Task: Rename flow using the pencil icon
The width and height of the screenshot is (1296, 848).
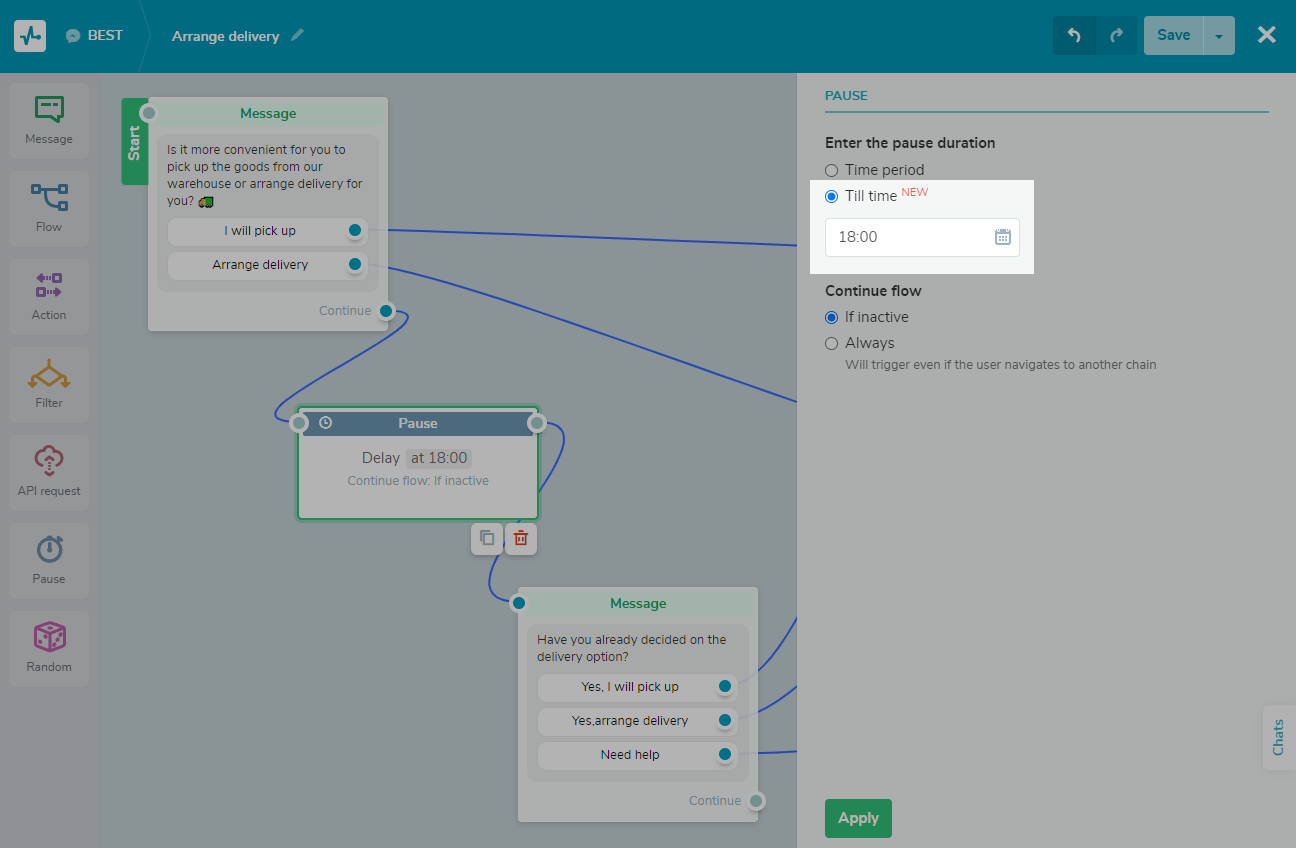Action: click(x=297, y=36)
